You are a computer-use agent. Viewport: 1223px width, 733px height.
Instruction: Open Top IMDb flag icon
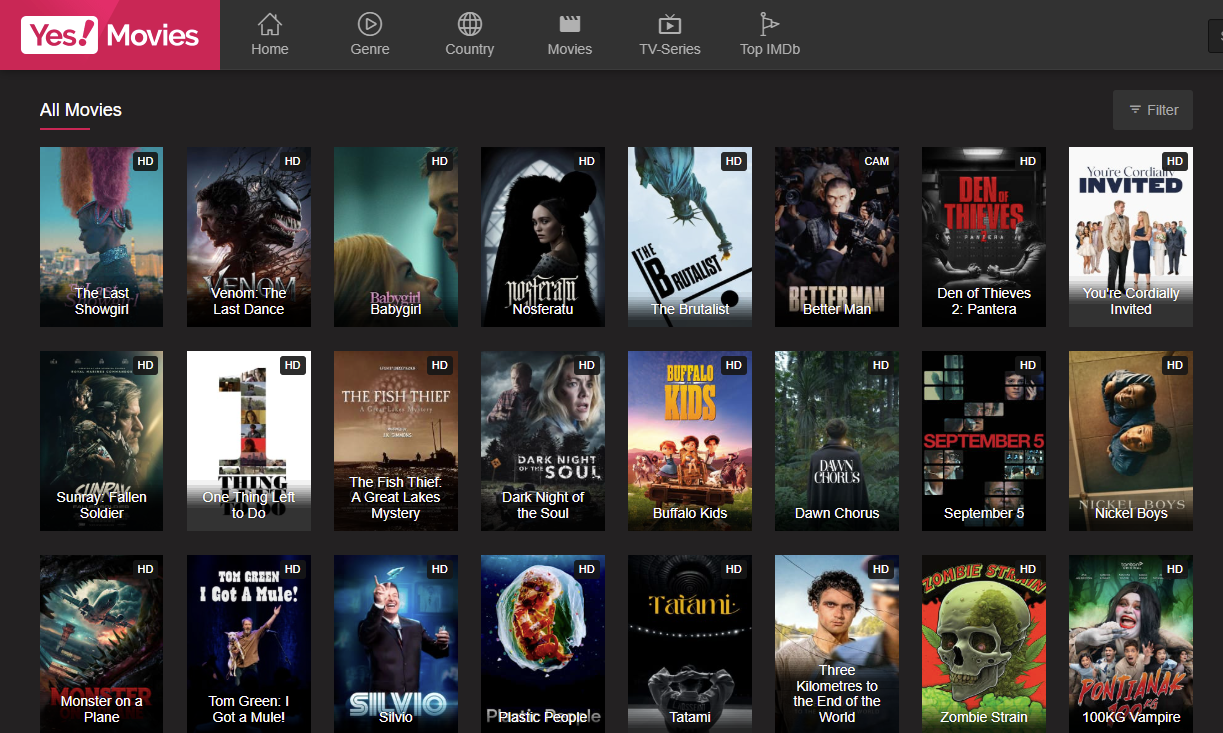pos(770,24)
